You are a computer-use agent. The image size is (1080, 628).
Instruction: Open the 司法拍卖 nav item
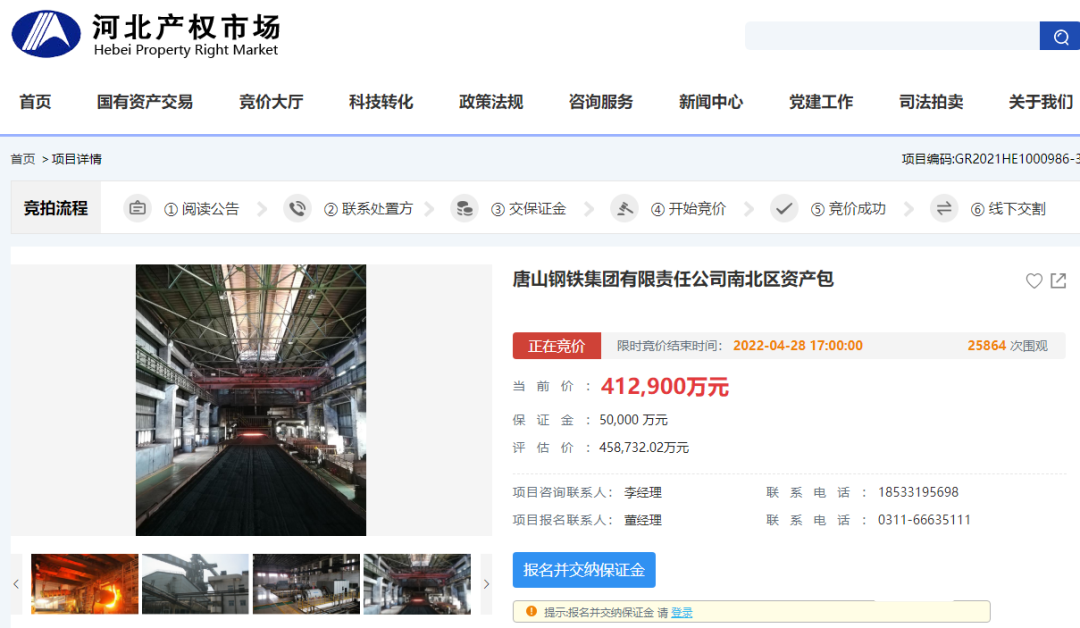(931, 102)
